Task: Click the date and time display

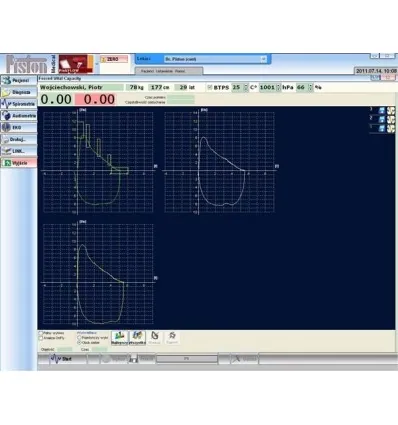Action: pos(376,71)
